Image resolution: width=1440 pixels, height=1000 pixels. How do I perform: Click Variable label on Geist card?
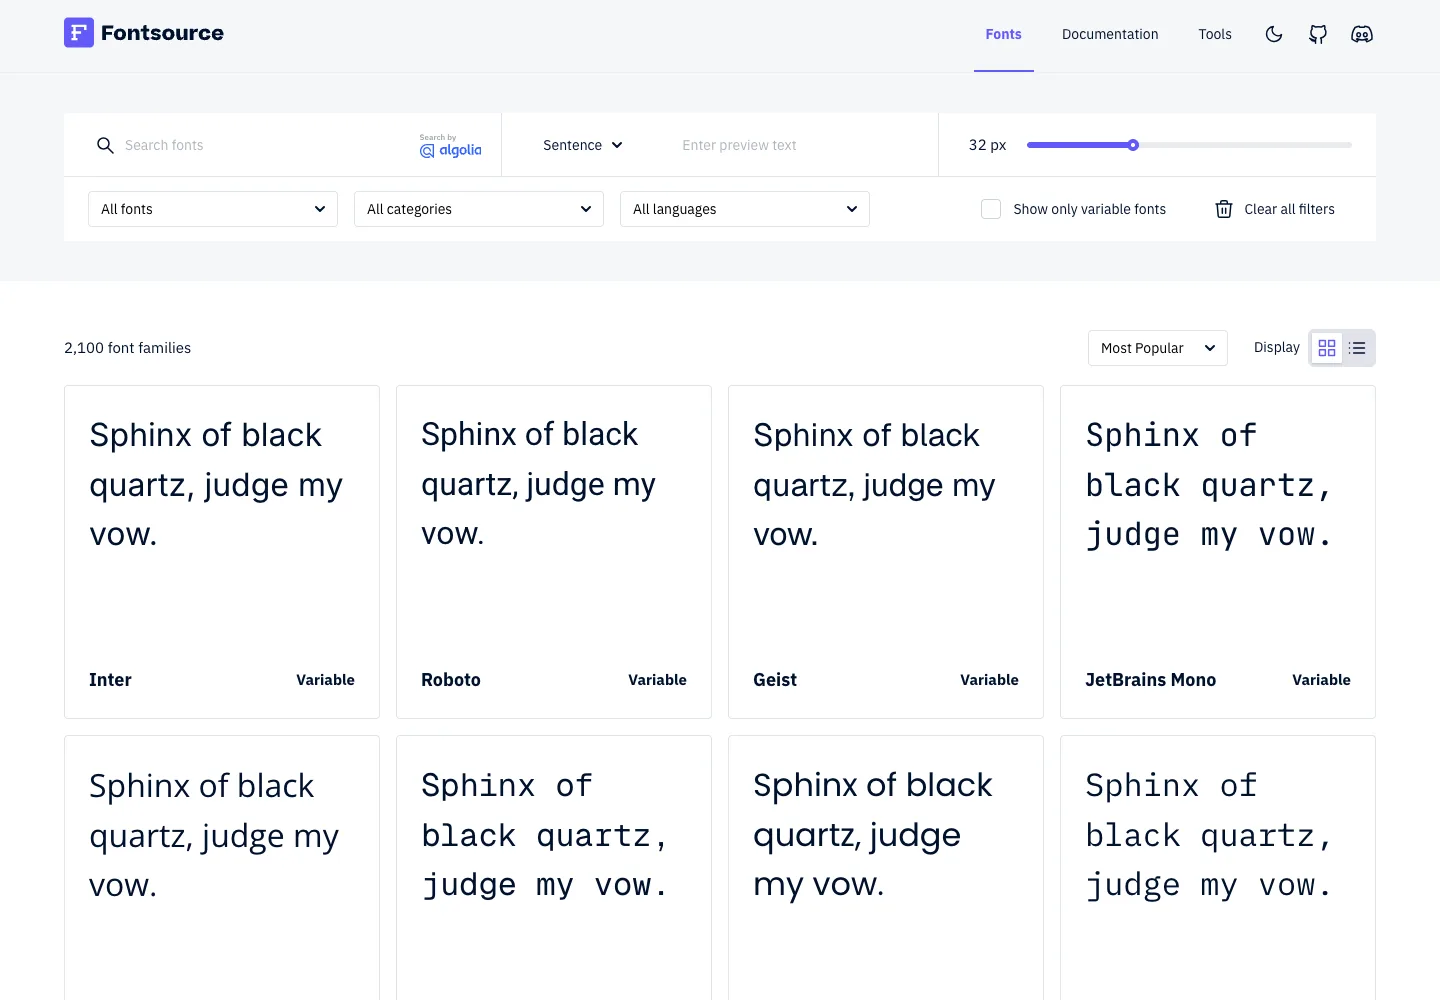pos(989,680)
